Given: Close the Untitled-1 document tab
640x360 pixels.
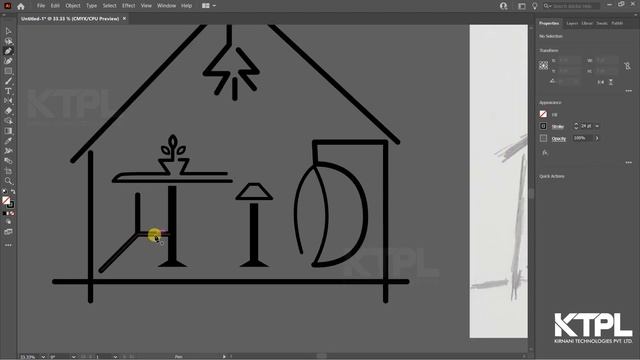Looking at the screenshot, I should pos(124,18).
